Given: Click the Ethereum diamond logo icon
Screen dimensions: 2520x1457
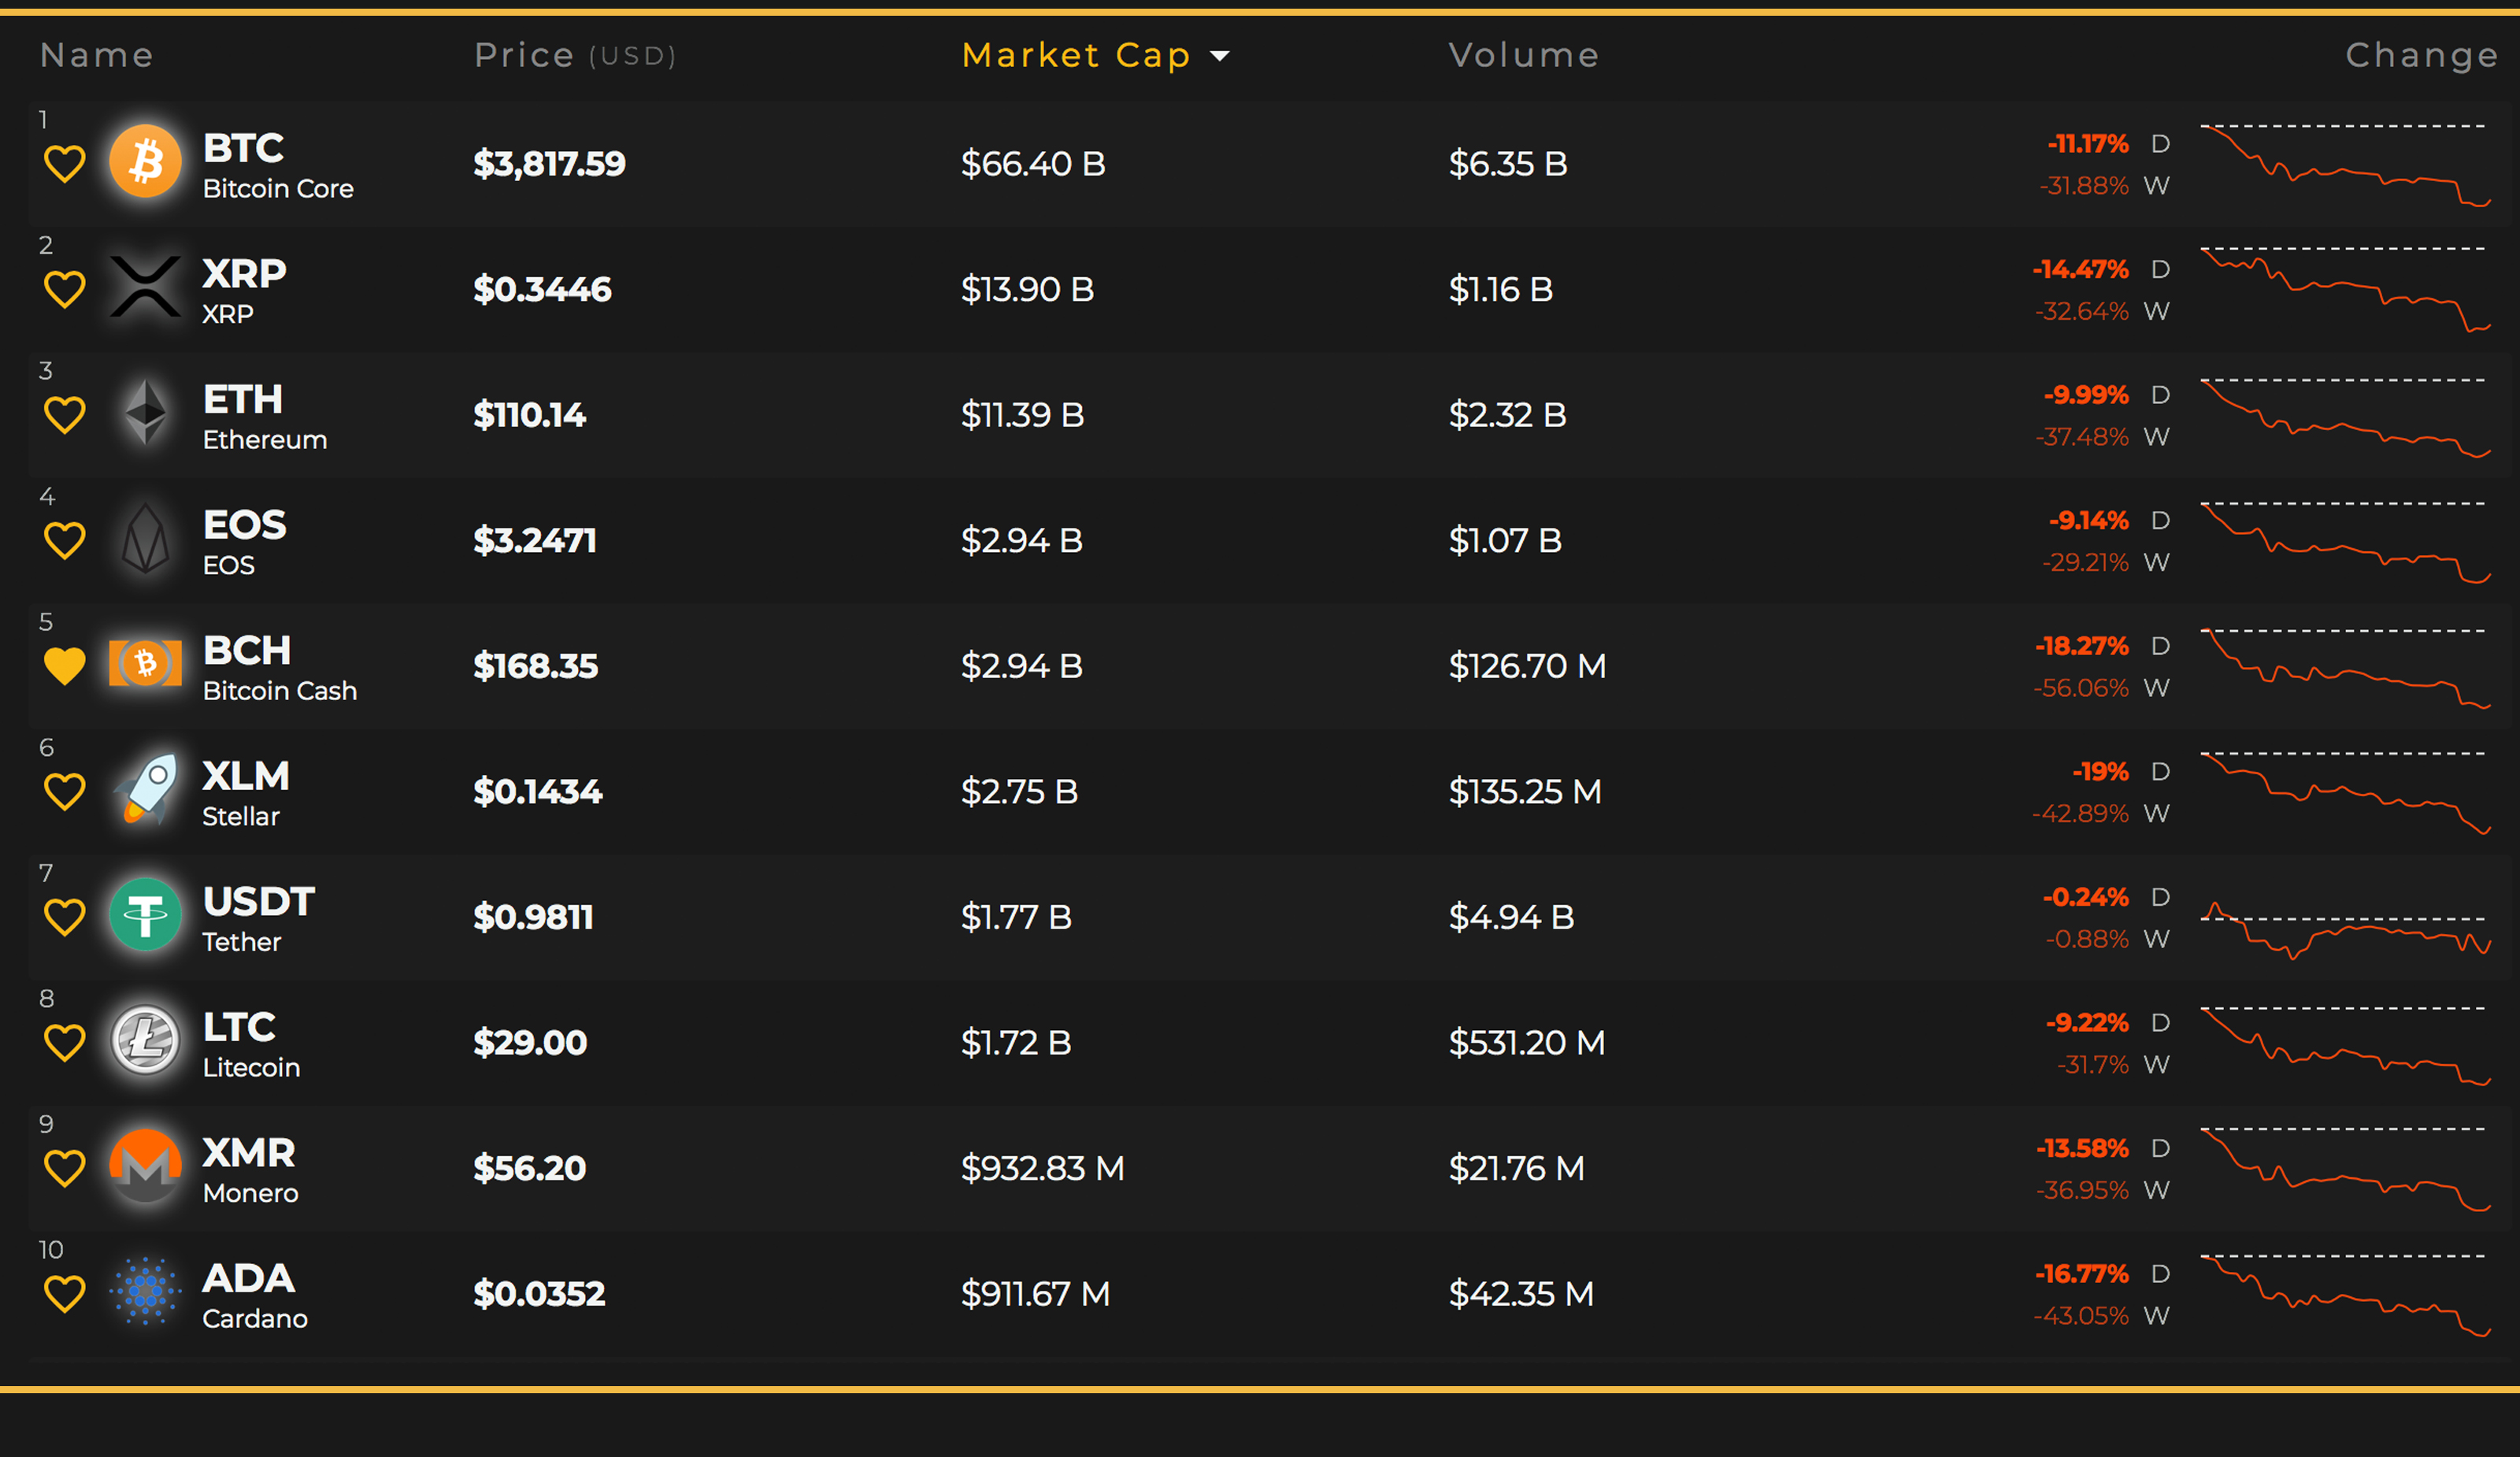Looking at the screenshot, I should [146, 412].
